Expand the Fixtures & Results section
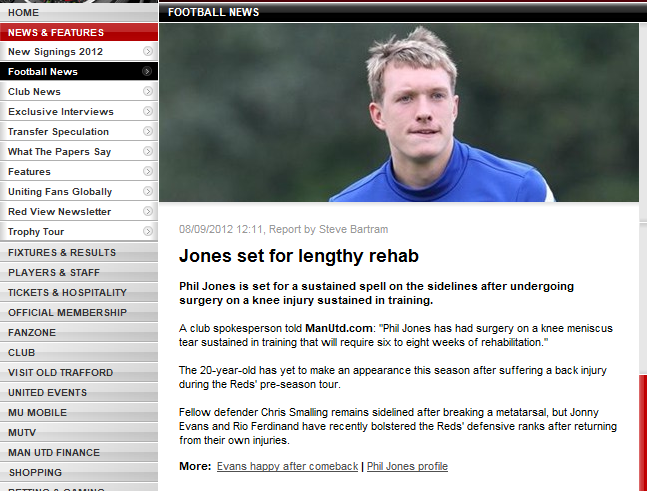647x491 pixels. 79,253
